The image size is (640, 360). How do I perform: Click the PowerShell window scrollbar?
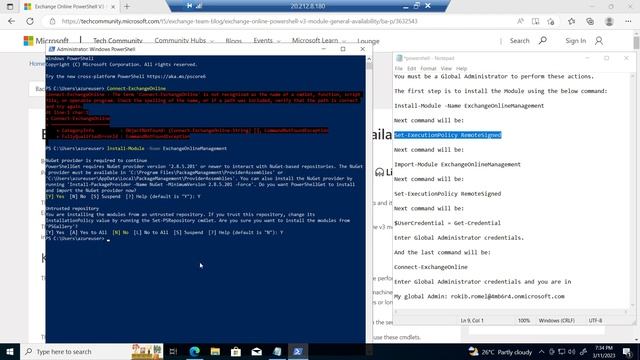[369, 199]
